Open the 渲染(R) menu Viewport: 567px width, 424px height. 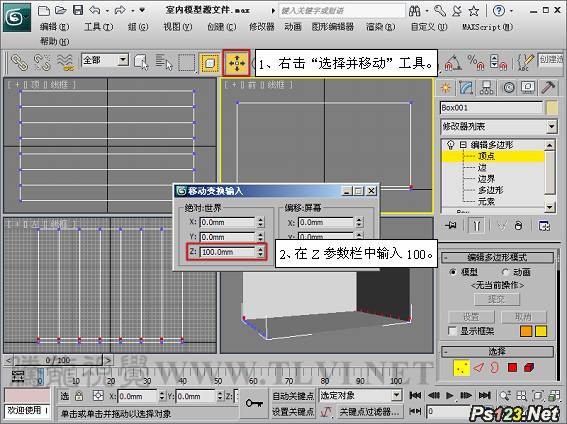click(380, 26)
